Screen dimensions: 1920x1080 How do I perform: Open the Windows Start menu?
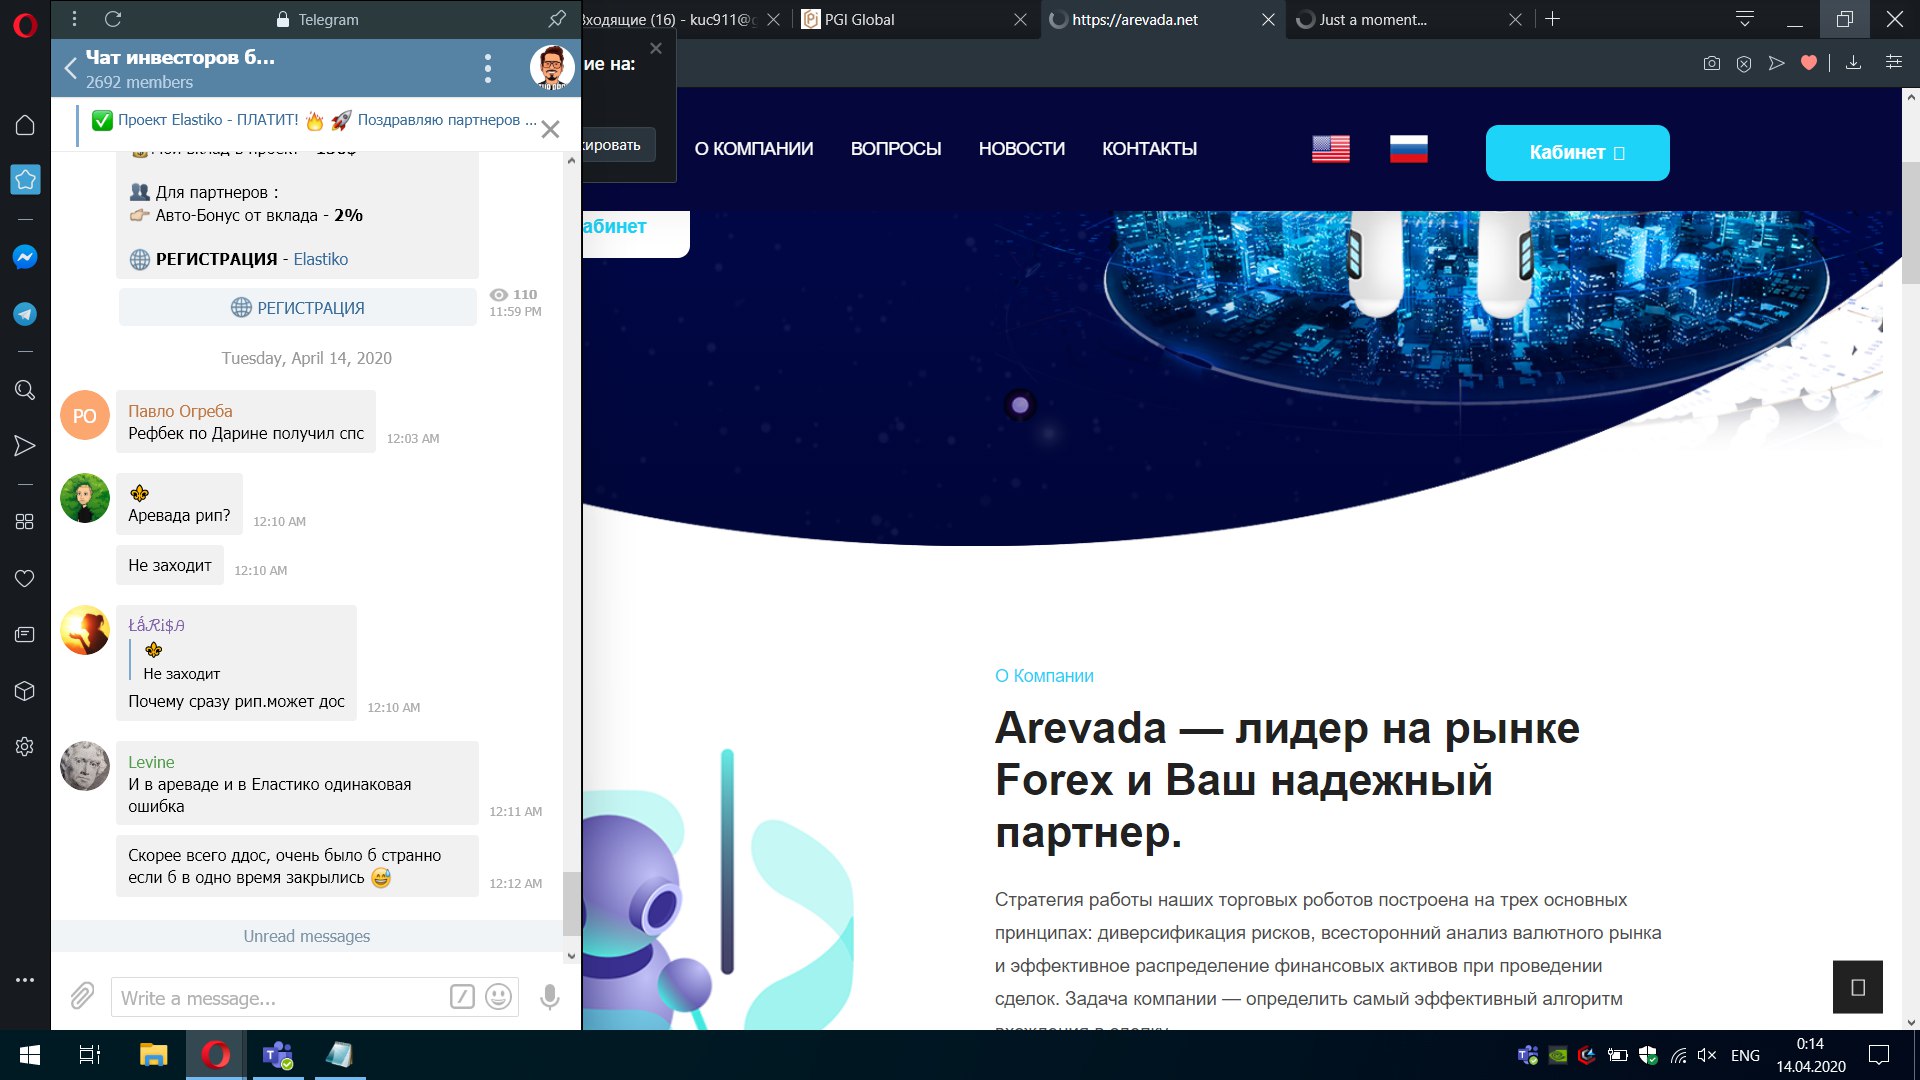[x=29, y=1055]
